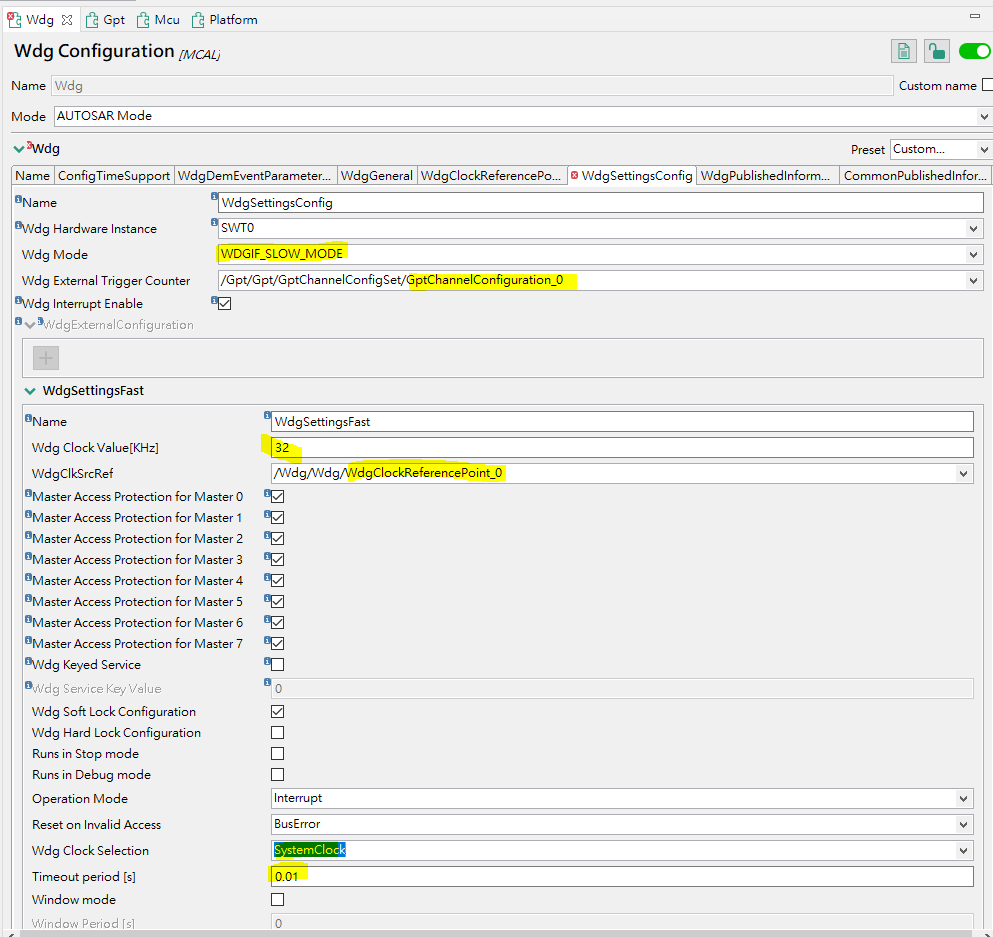
Task: Click the Timeout period field
Action: pyautogui.click(x=622, y=876)
